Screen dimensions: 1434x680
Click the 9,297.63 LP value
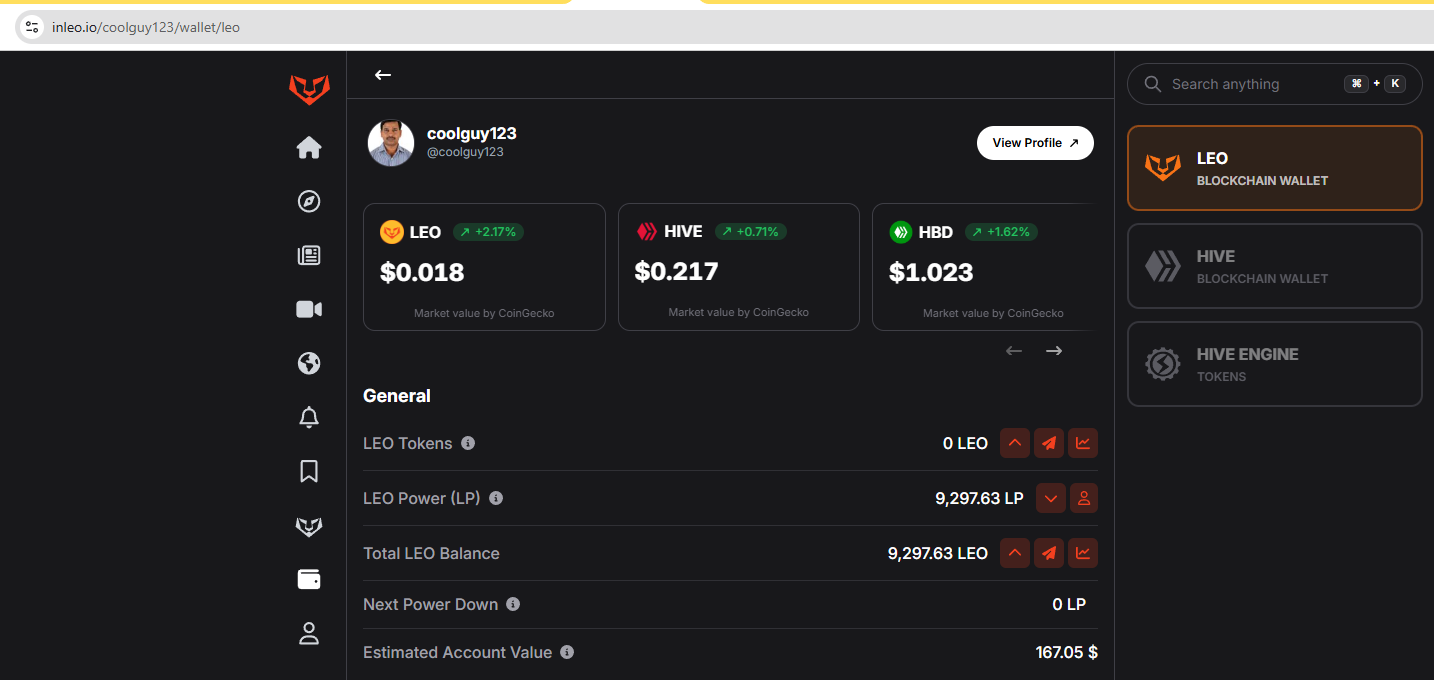click(979, 498)
